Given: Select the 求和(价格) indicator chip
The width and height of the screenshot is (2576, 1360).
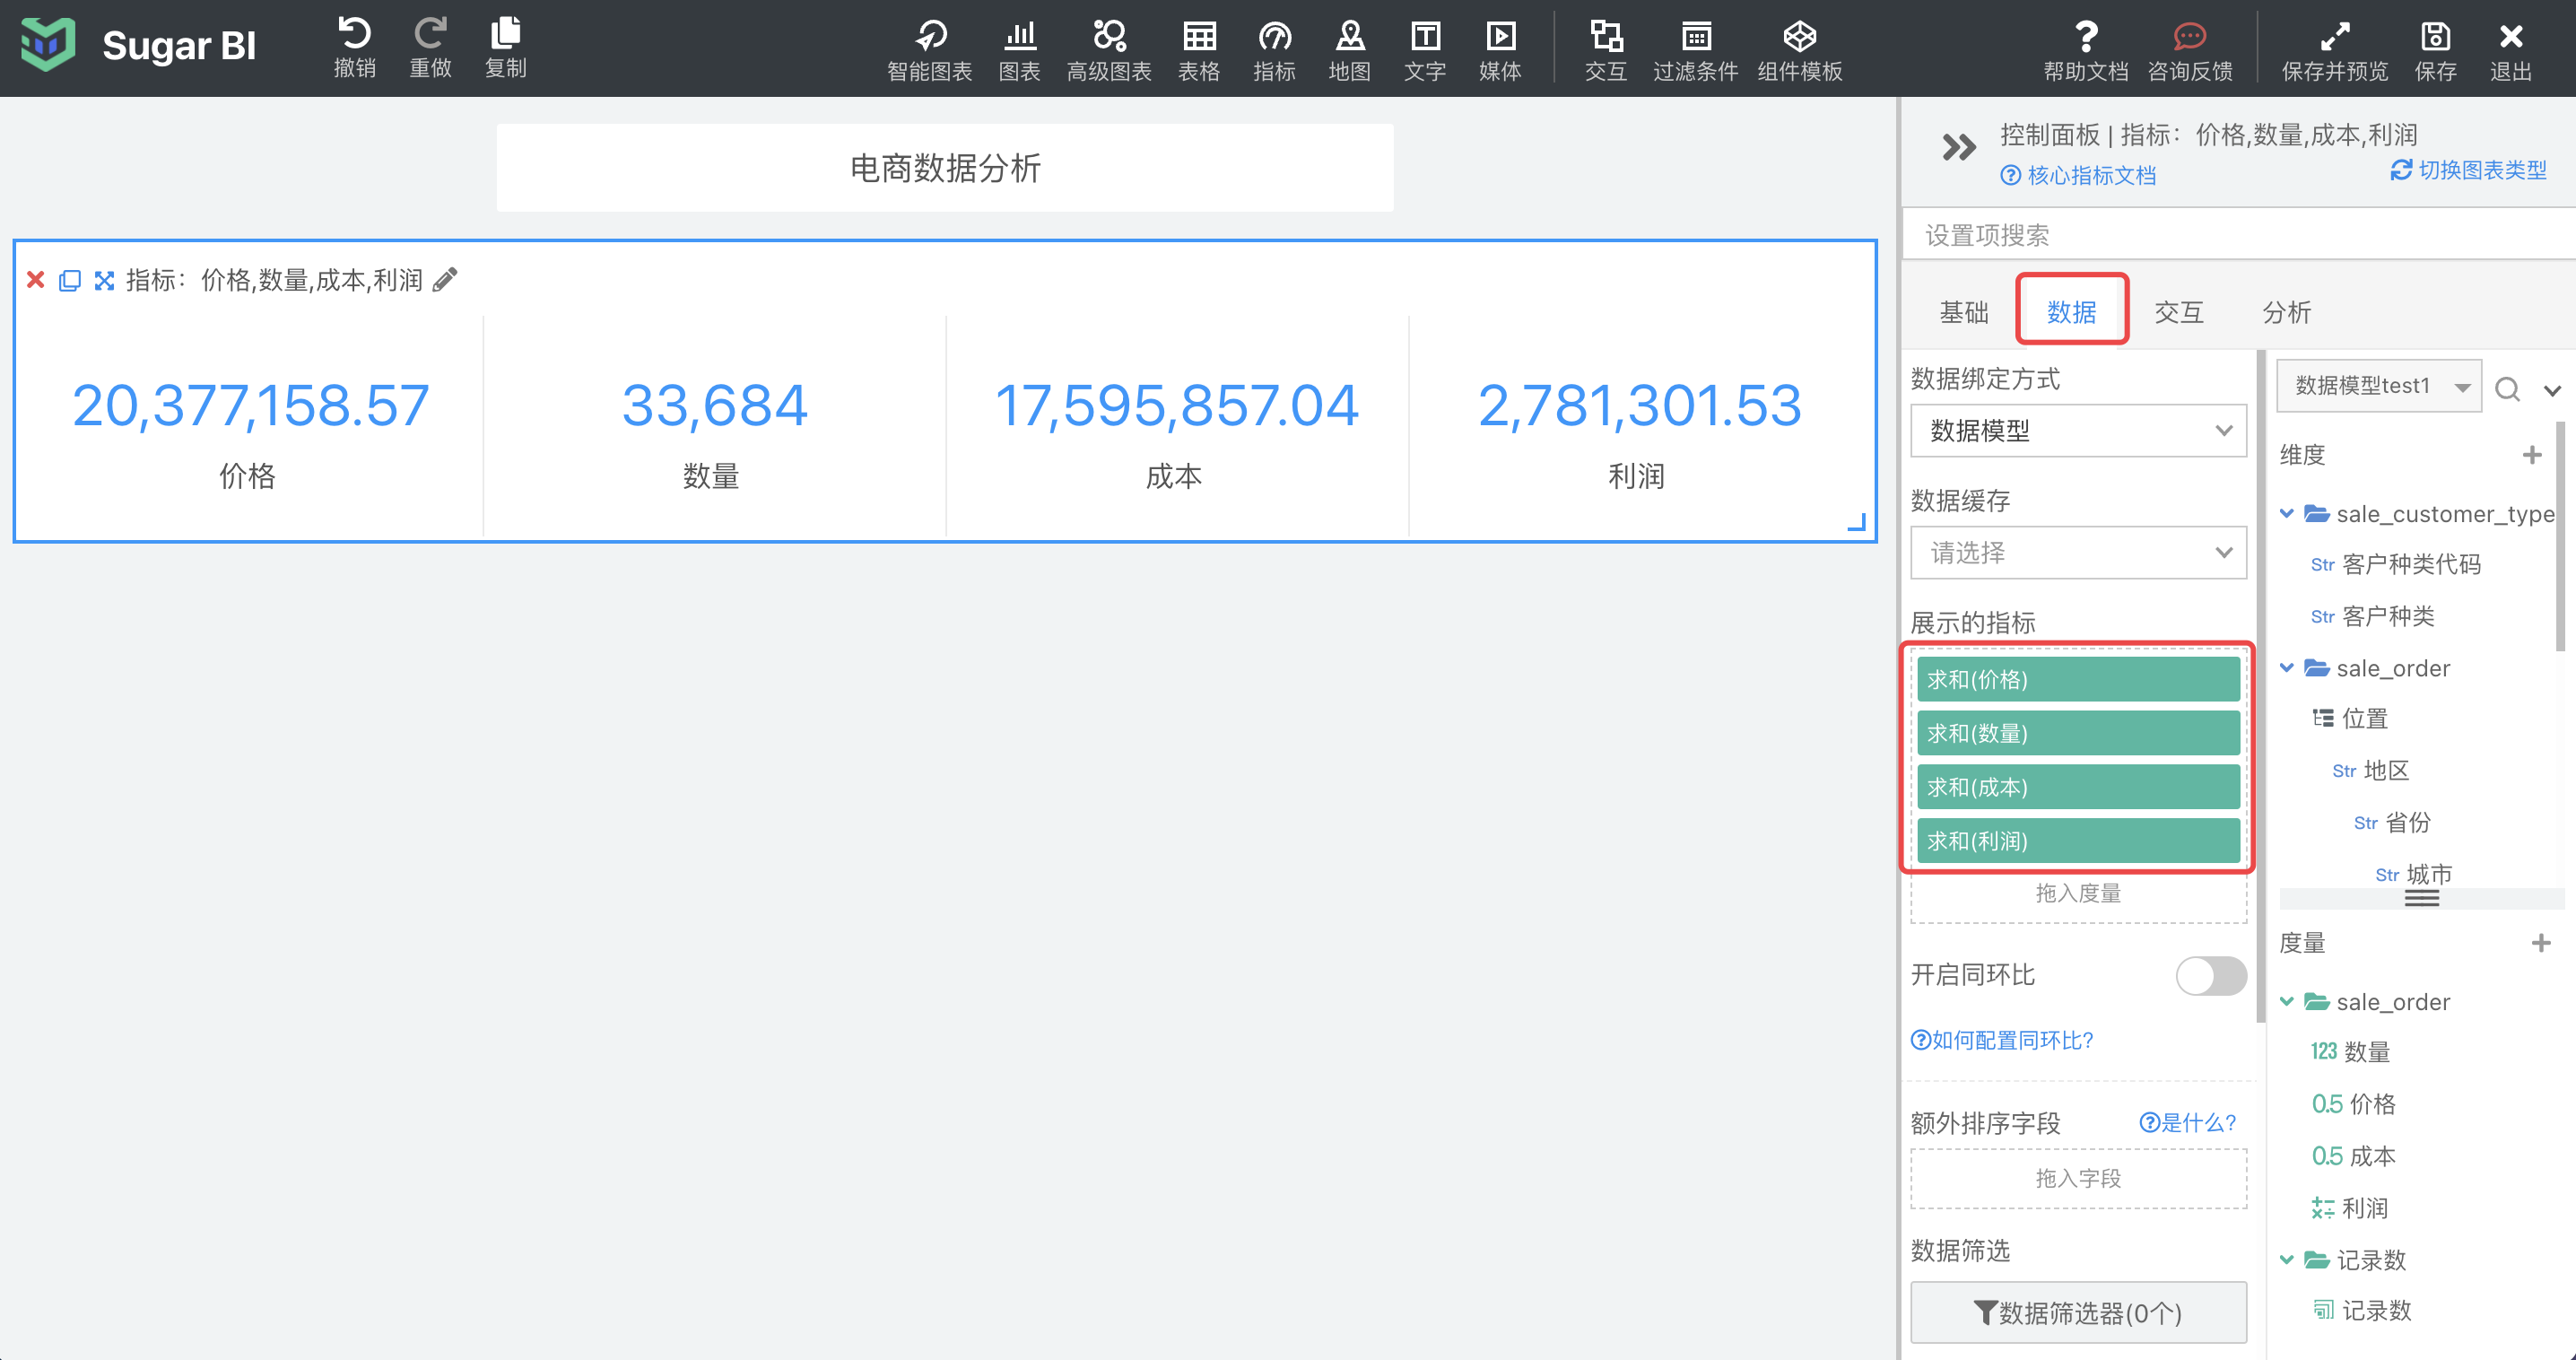Looking at the screenshot, I should click(x=2078, y=680).
